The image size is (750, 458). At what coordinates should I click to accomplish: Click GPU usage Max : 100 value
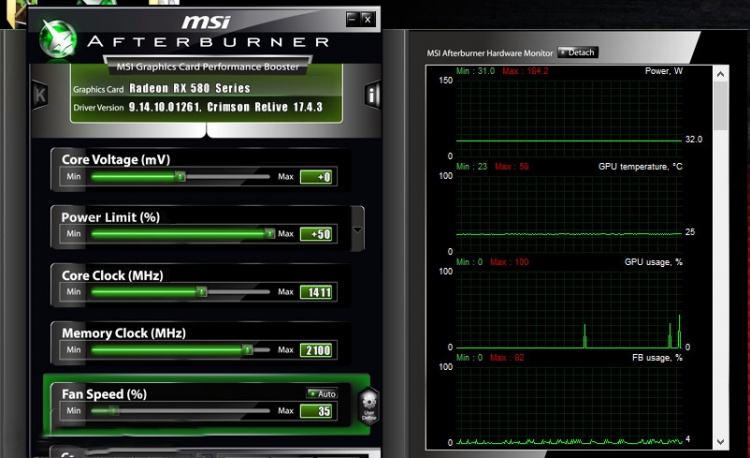509,262
